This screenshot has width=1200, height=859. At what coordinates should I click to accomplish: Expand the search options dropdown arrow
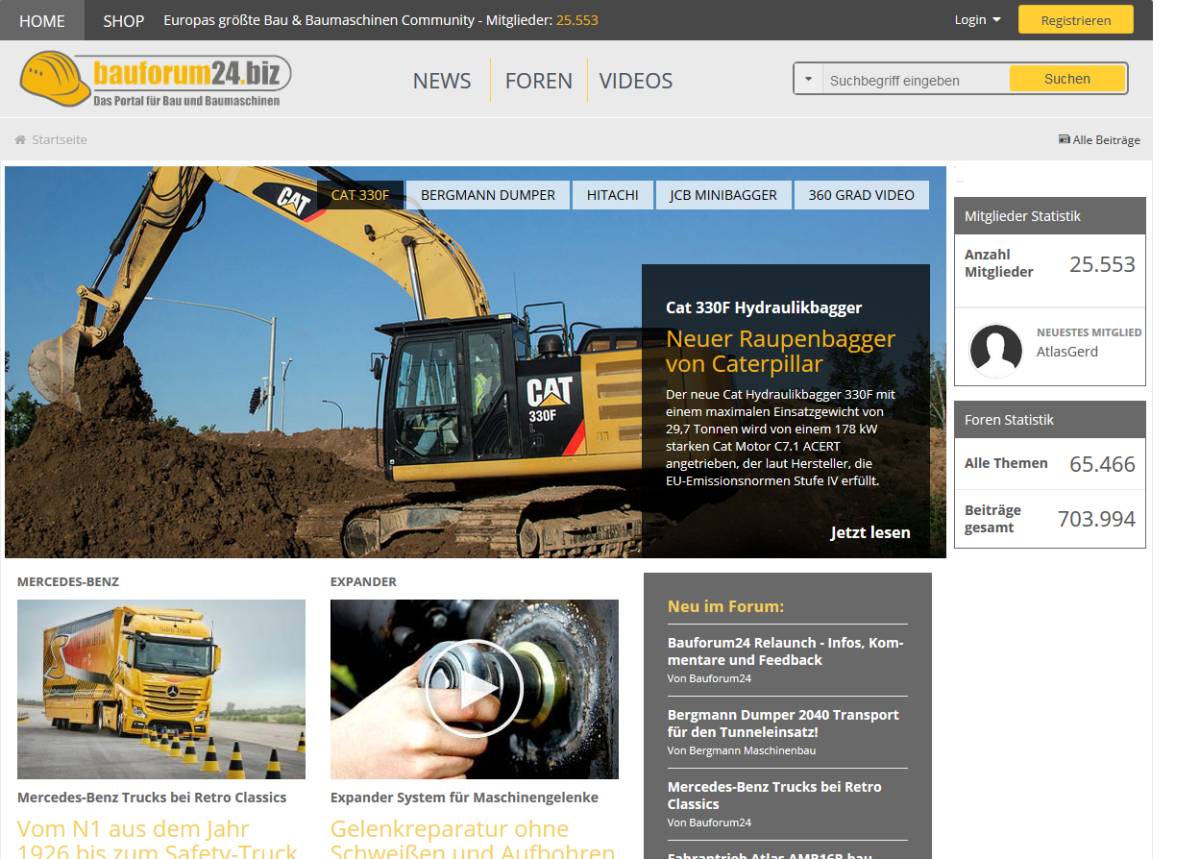coord(808,79)
